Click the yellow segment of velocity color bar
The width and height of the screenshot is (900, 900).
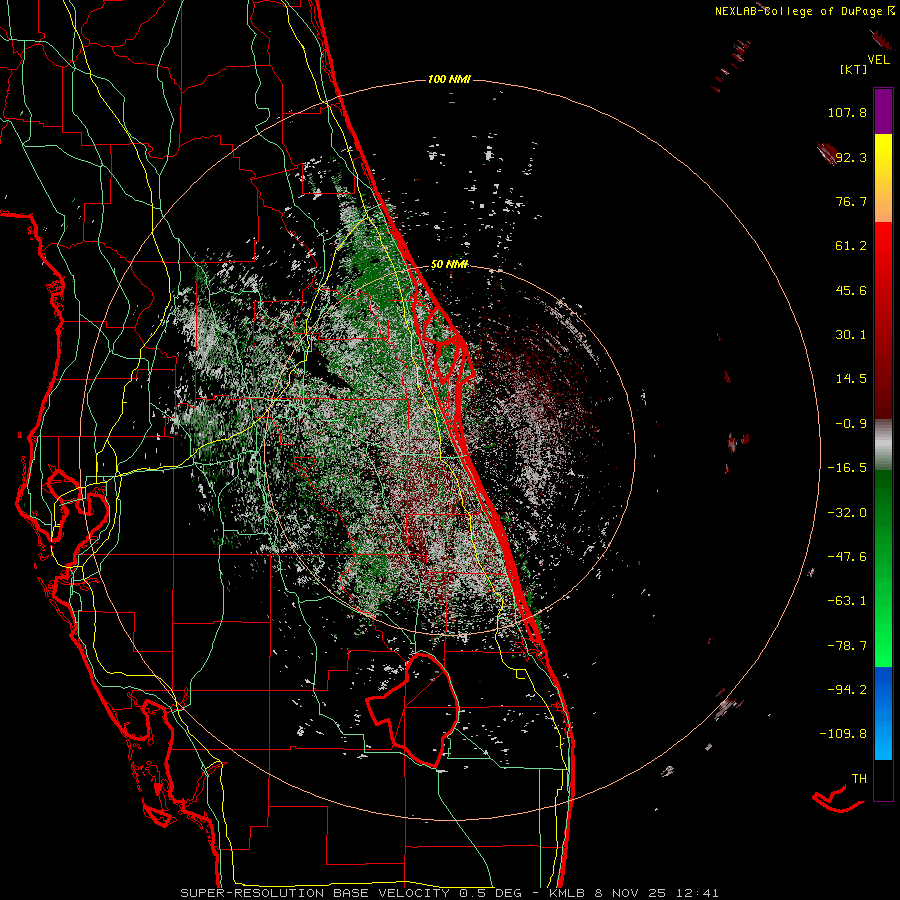point(883,178)
